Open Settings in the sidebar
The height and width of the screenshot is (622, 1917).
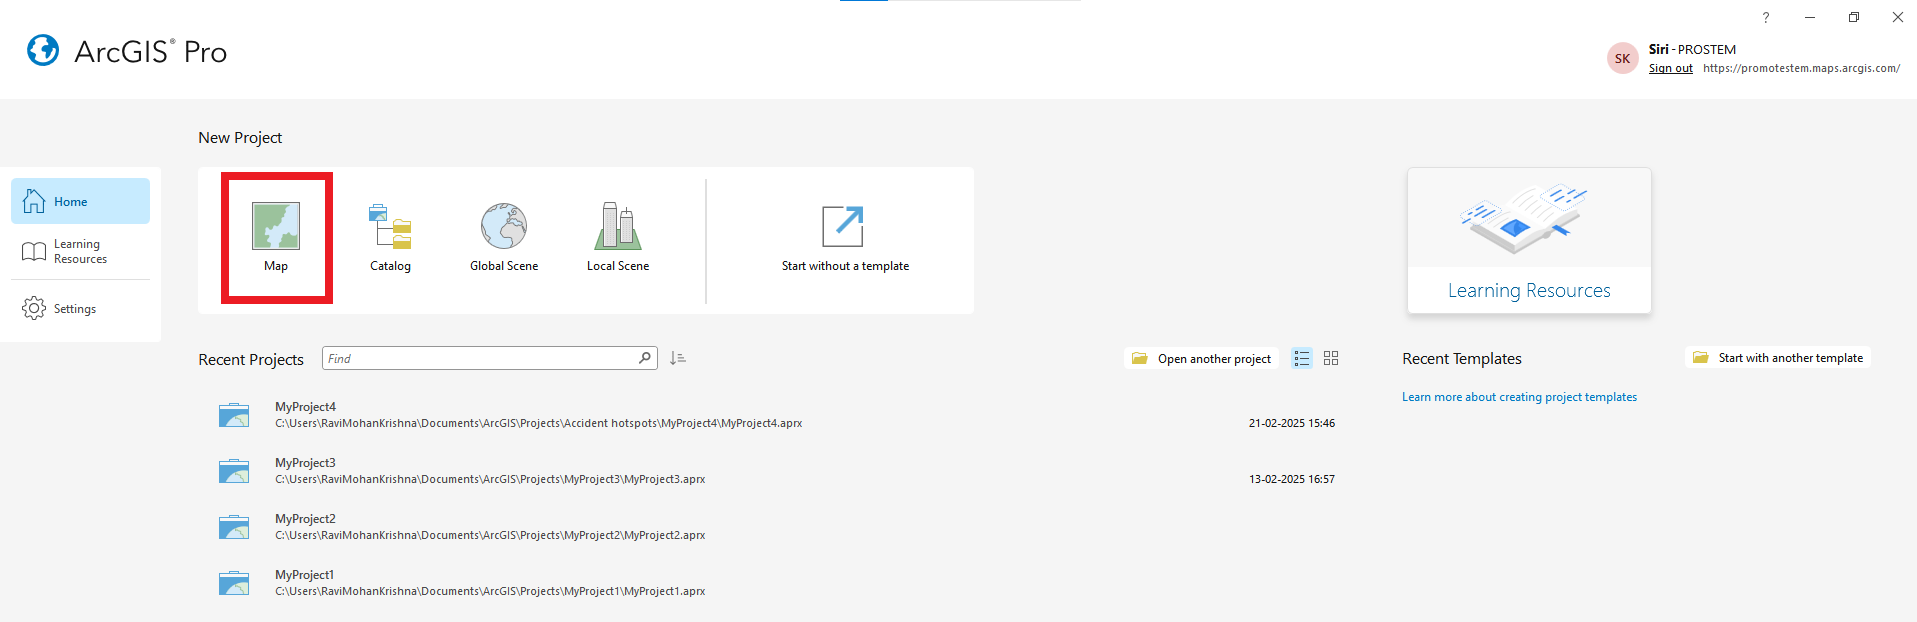[x=80, y=309]
